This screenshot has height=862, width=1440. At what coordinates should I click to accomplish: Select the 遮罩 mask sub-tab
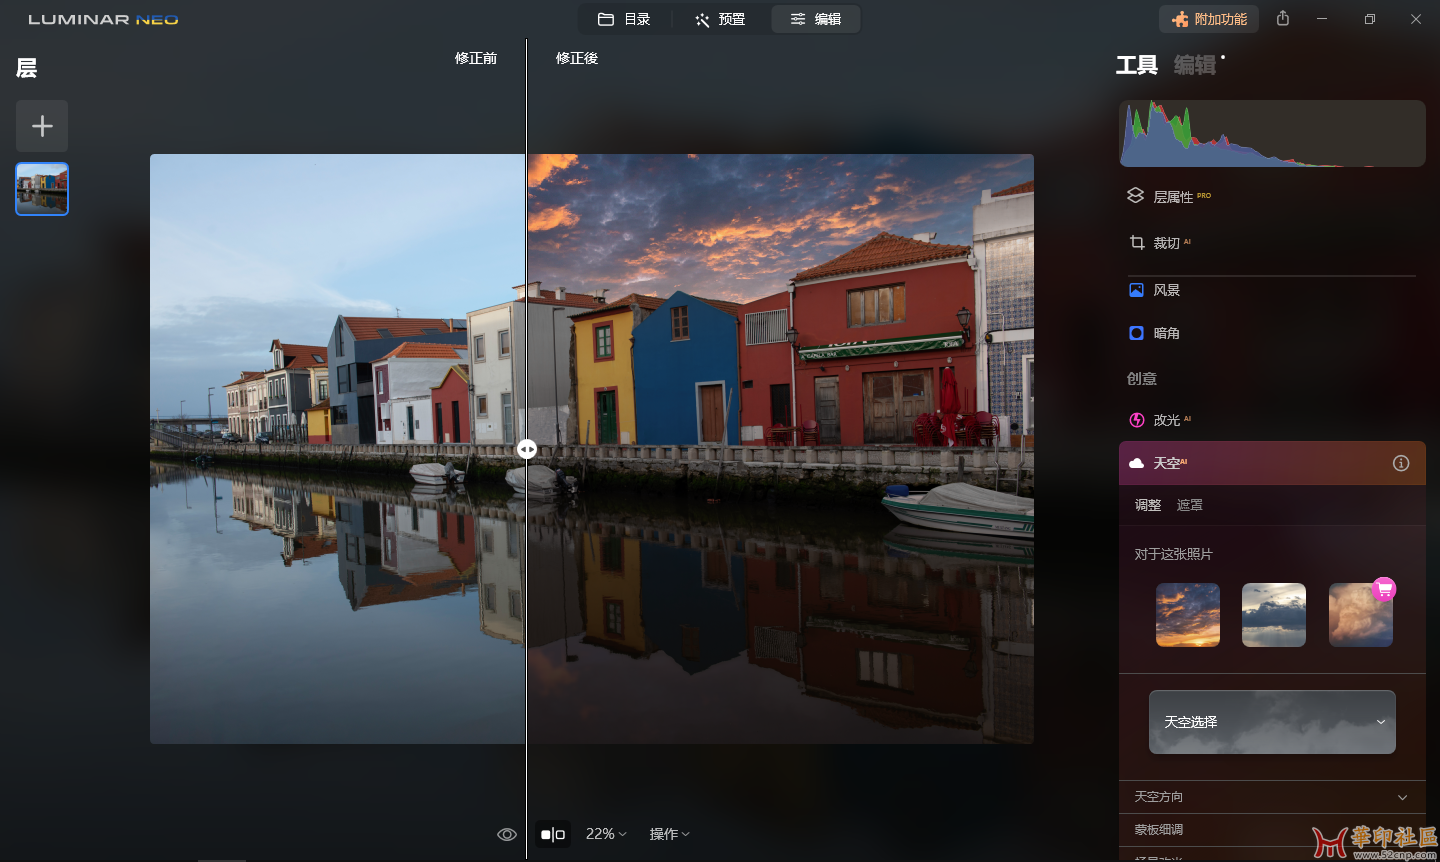point(1190,505)
